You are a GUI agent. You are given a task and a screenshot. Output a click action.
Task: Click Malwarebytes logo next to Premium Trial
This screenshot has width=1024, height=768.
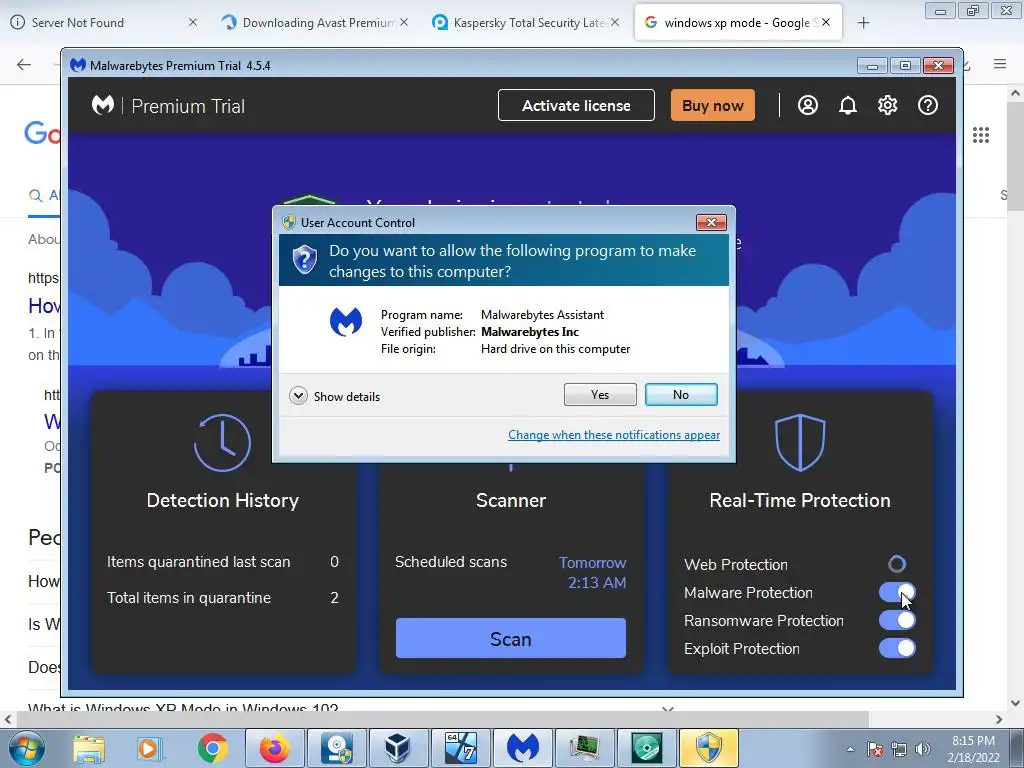103,105
